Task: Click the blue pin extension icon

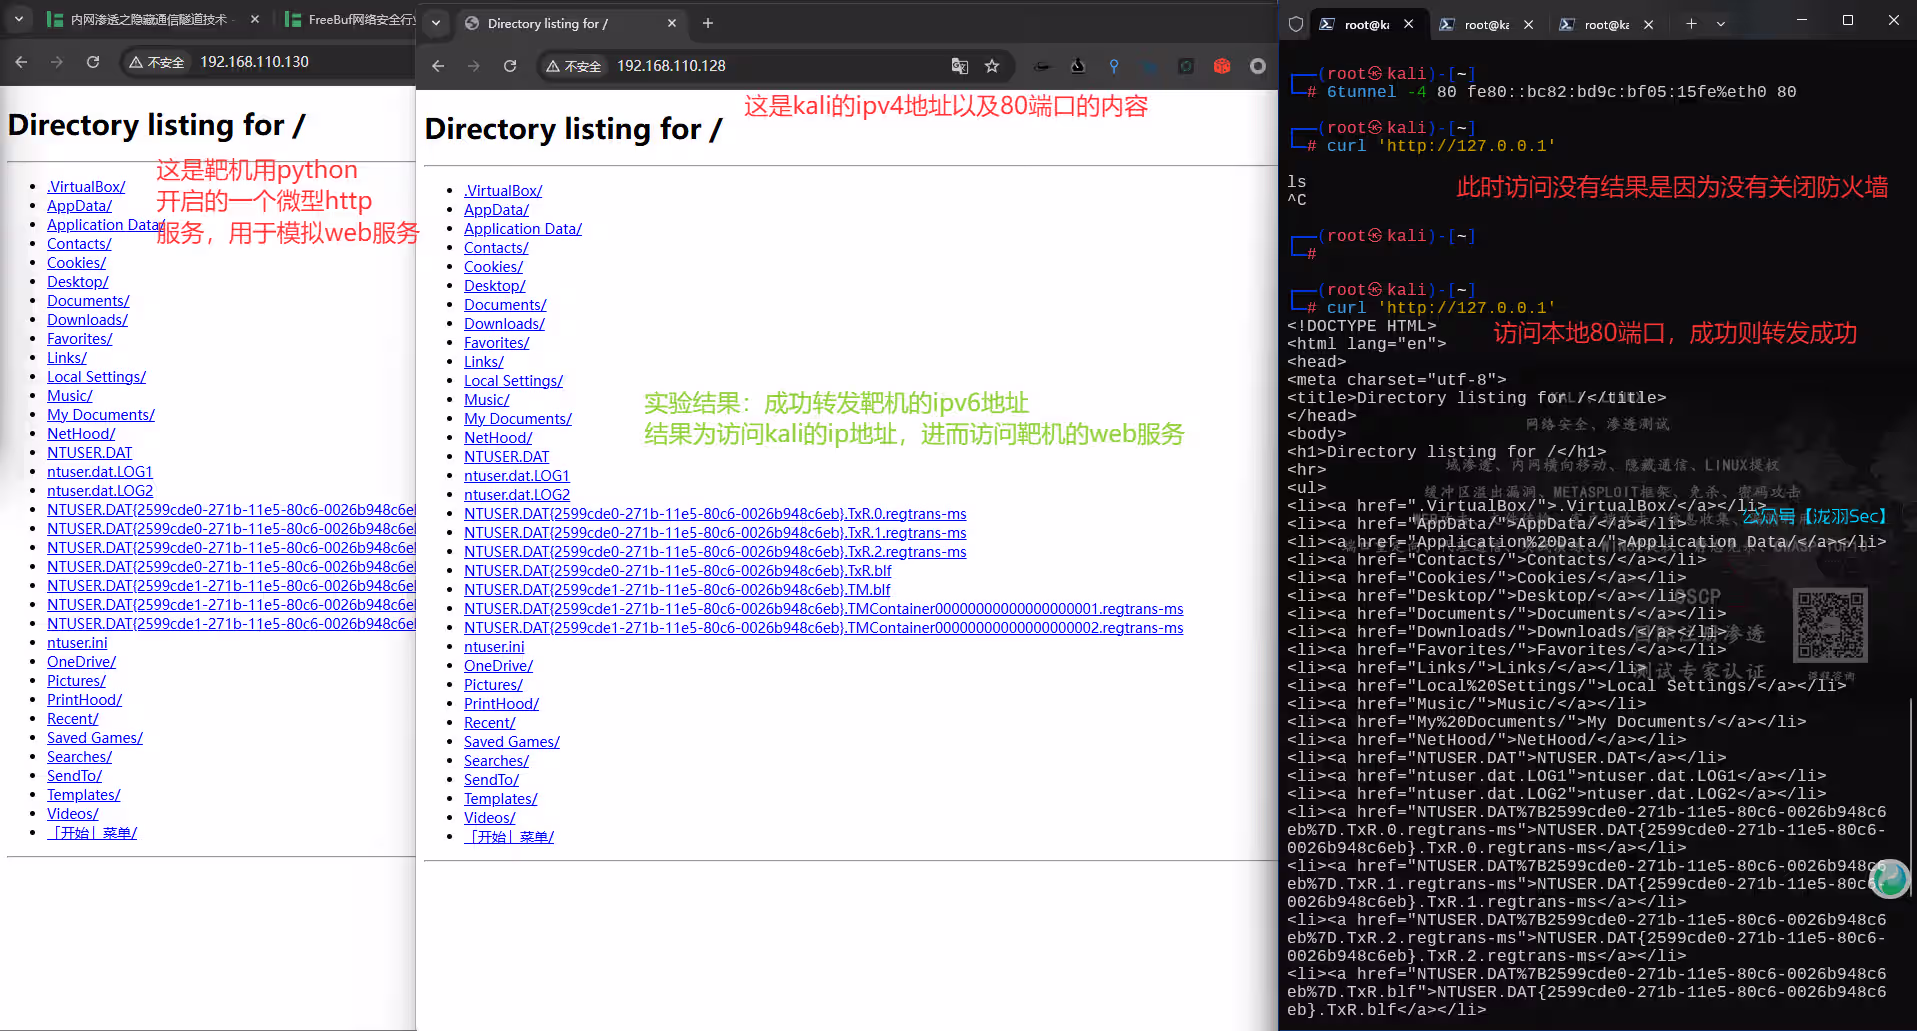Action: [x=1114, y=66]
